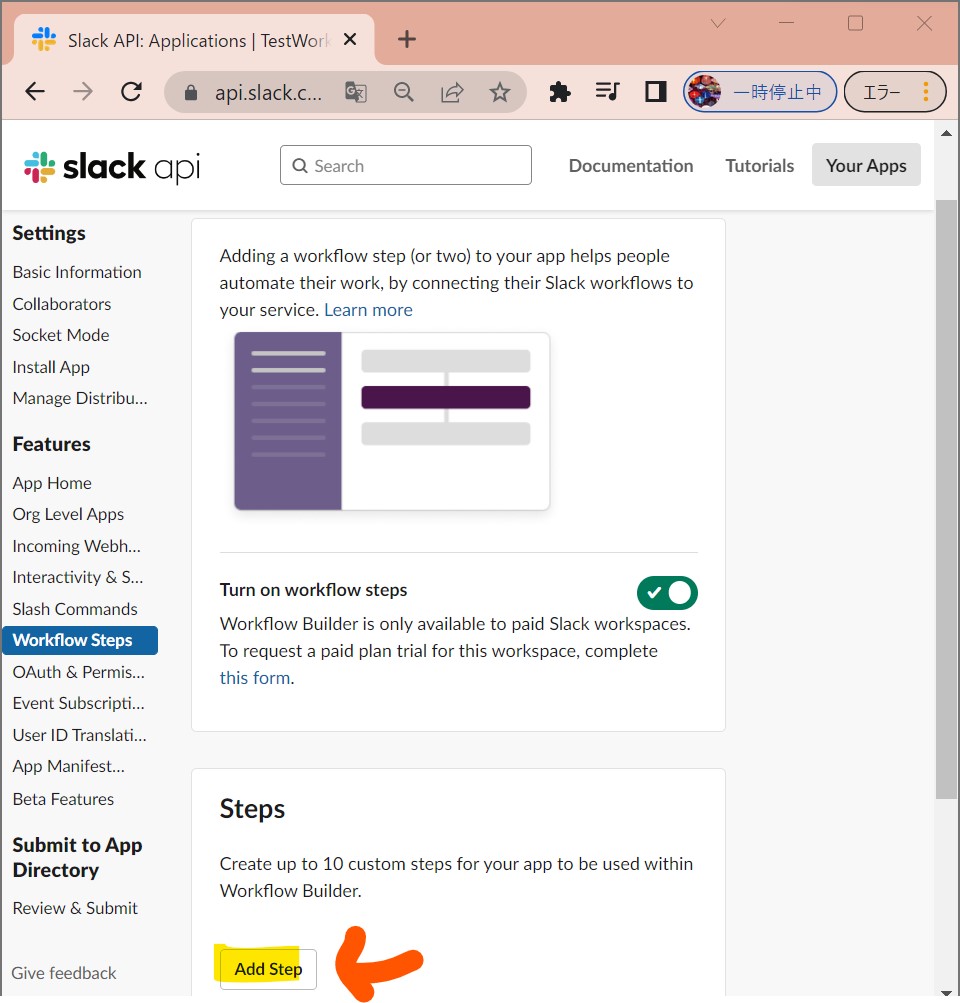Screen dimensions: 960x1003
Task: Click the 'Settings' sidebar heading
Action: [x=49, y=233]
